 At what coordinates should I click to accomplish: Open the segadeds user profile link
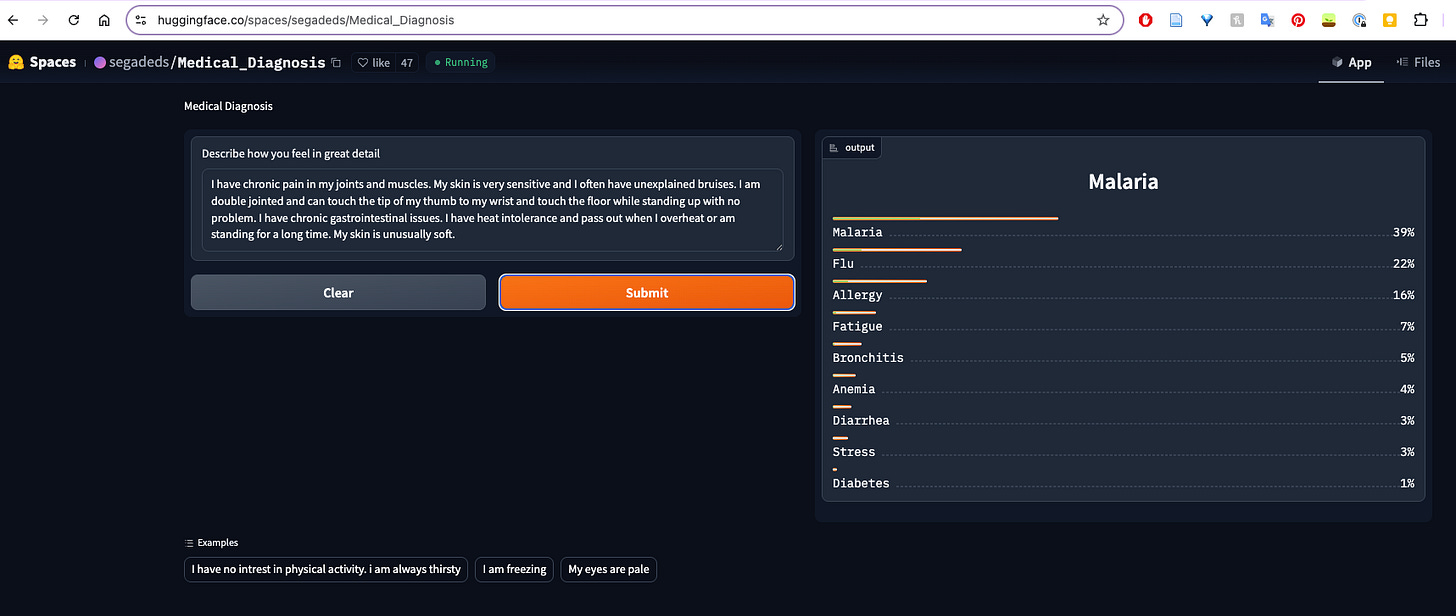pyautogui.click(x=140, y=62)
